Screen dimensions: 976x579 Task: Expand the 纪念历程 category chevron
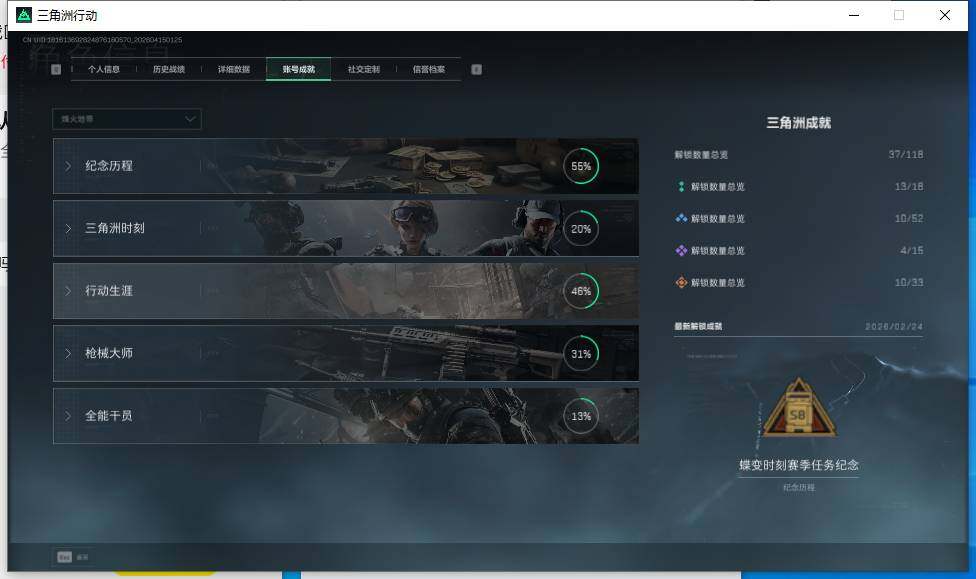(68, 166)
